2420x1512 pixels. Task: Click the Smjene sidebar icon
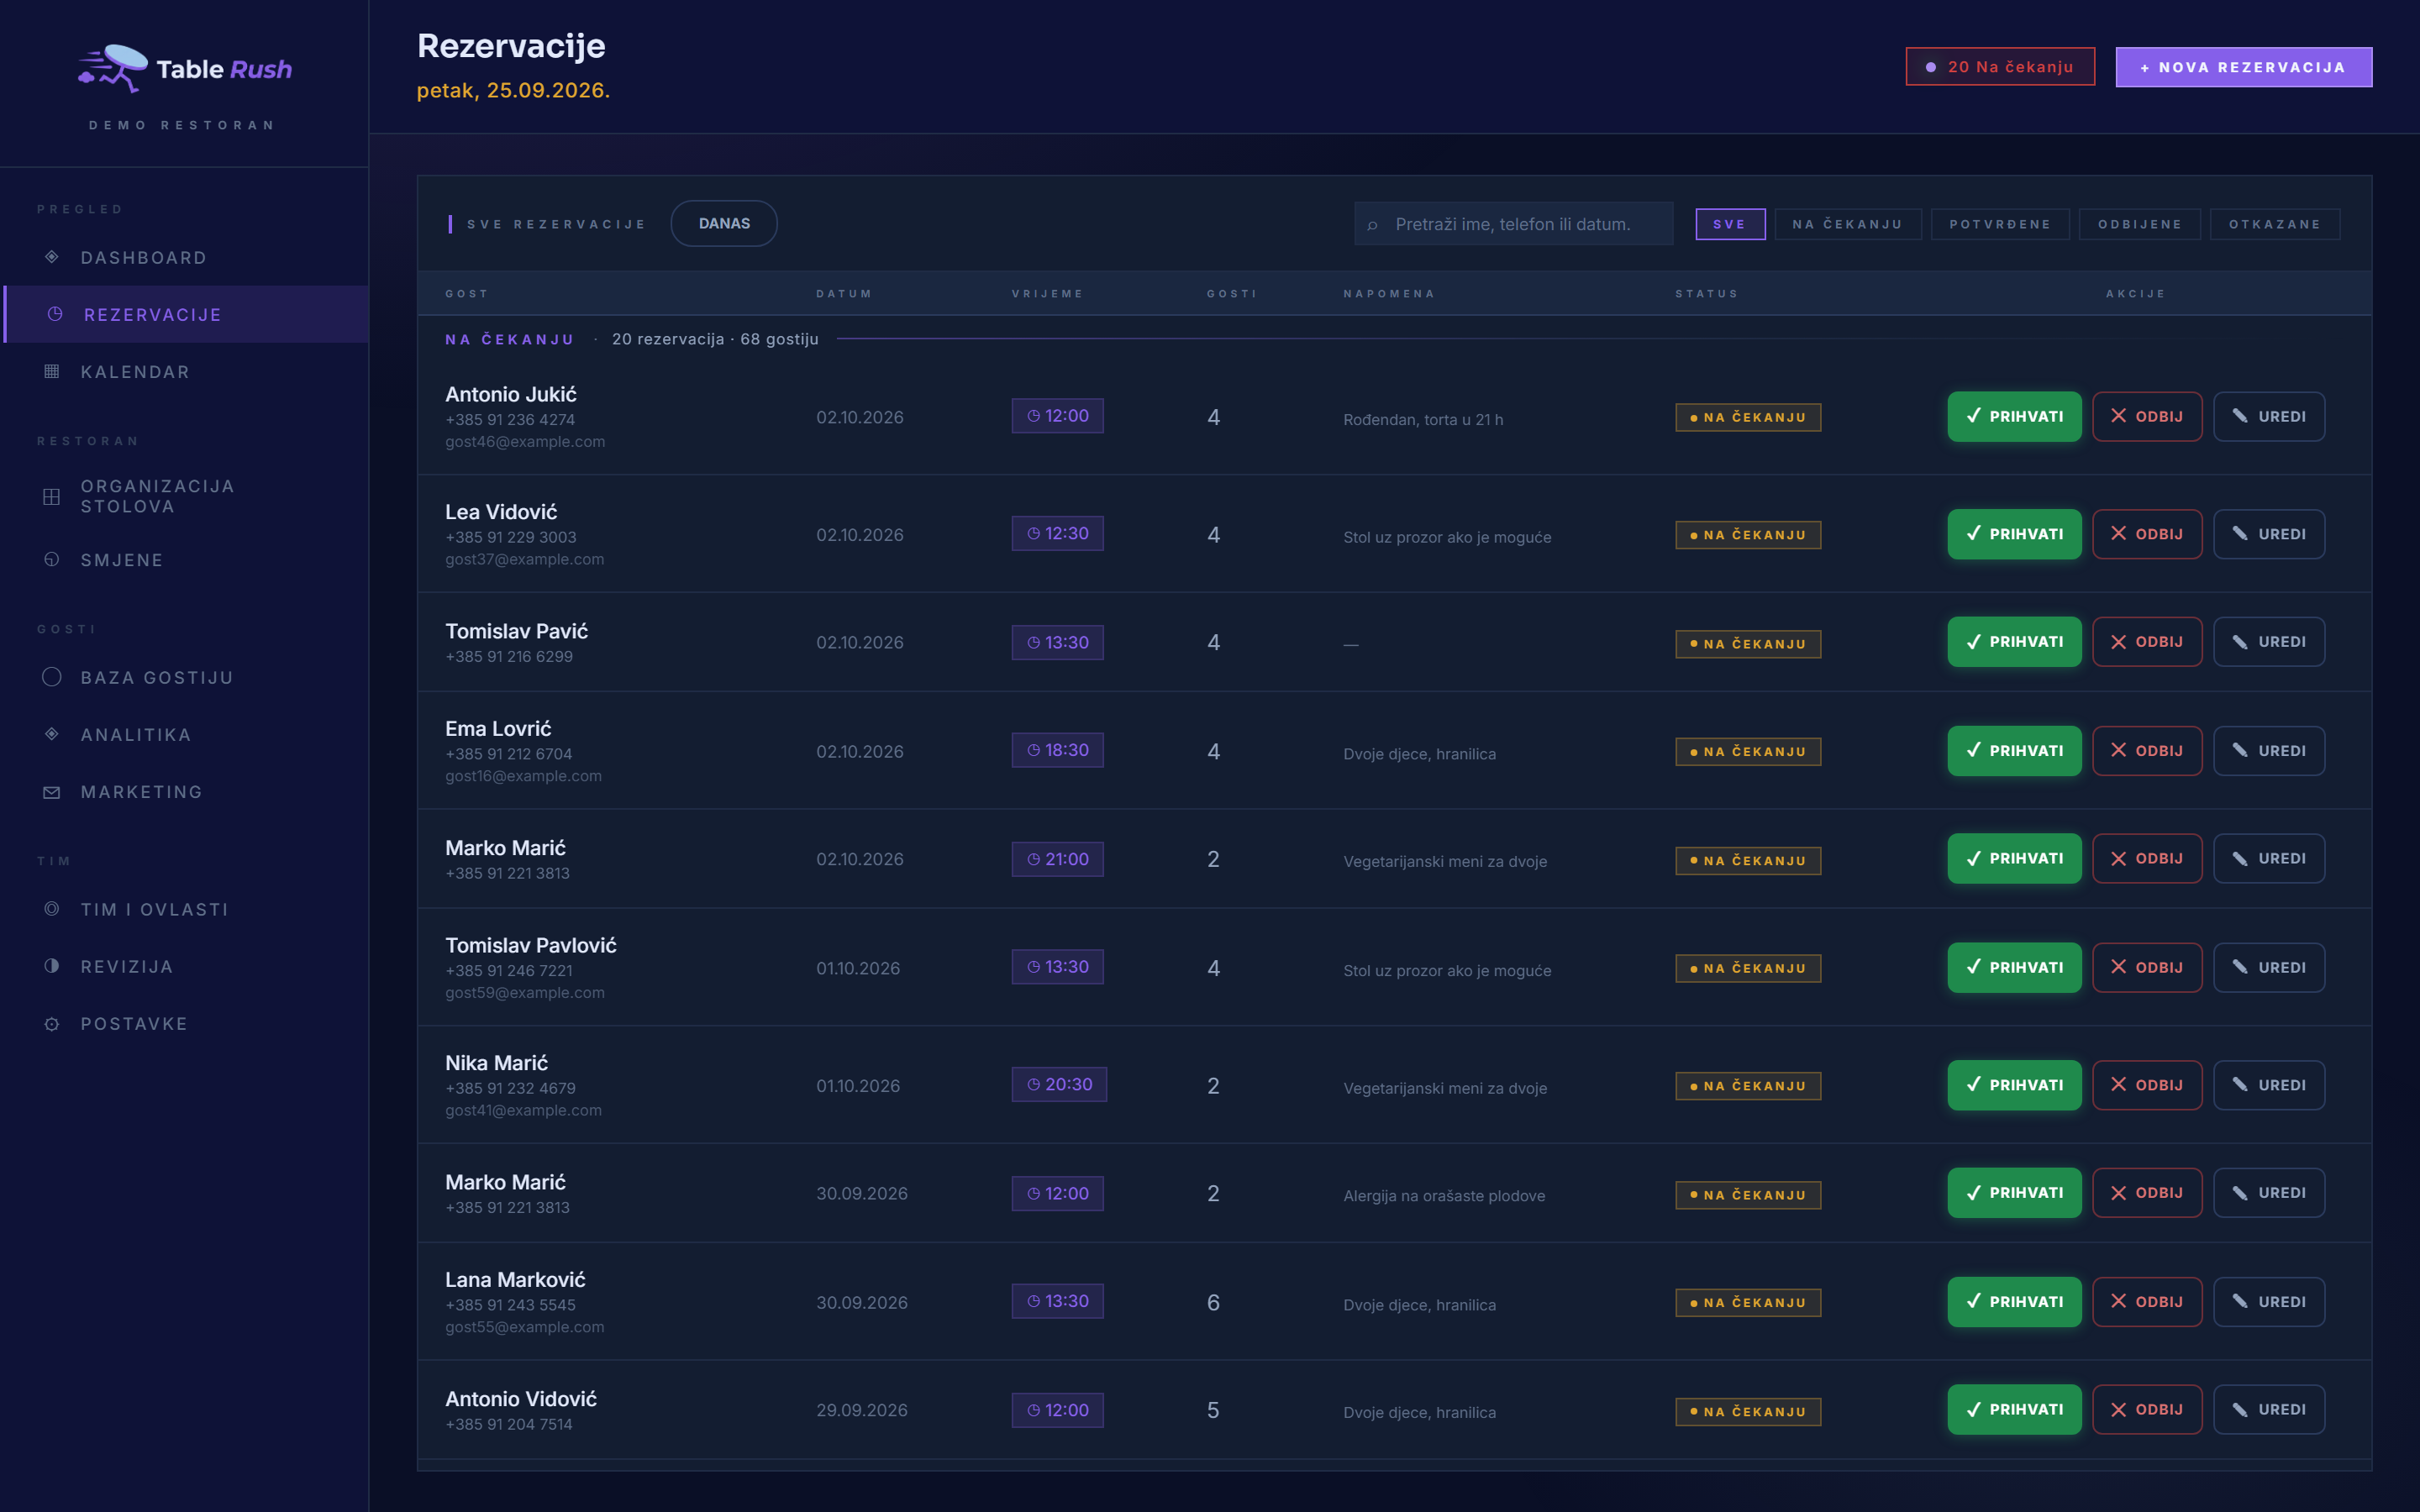coord(52,559)
